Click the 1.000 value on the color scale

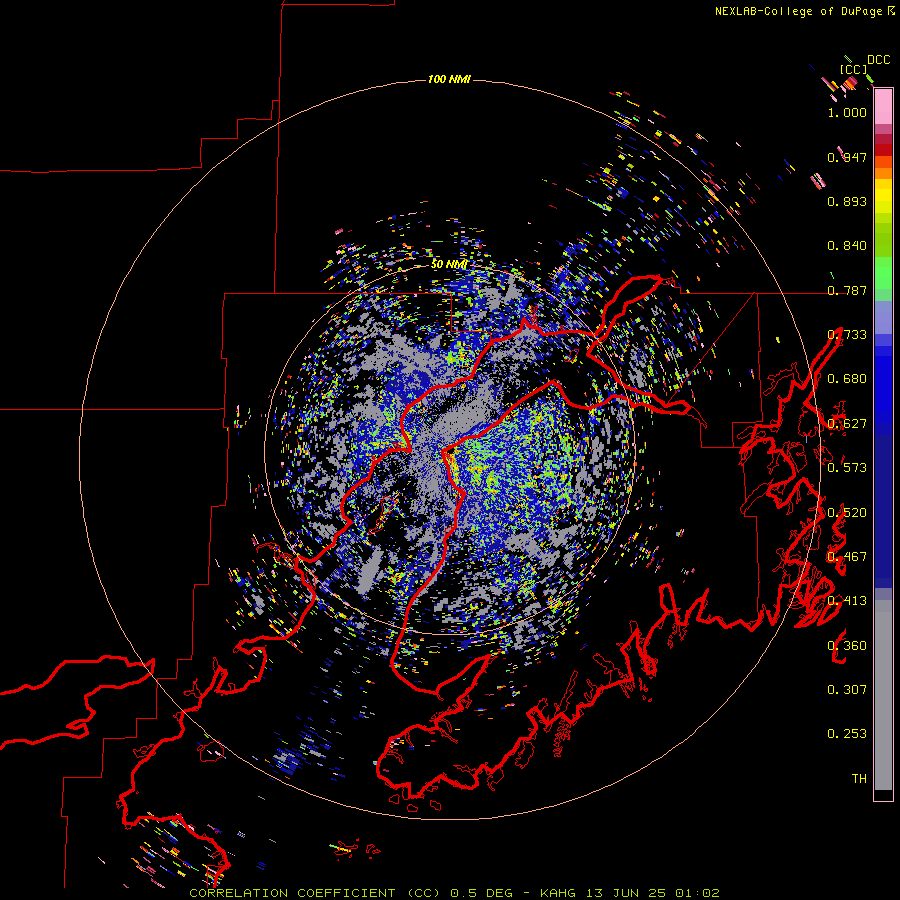click(x=847, y=112)
